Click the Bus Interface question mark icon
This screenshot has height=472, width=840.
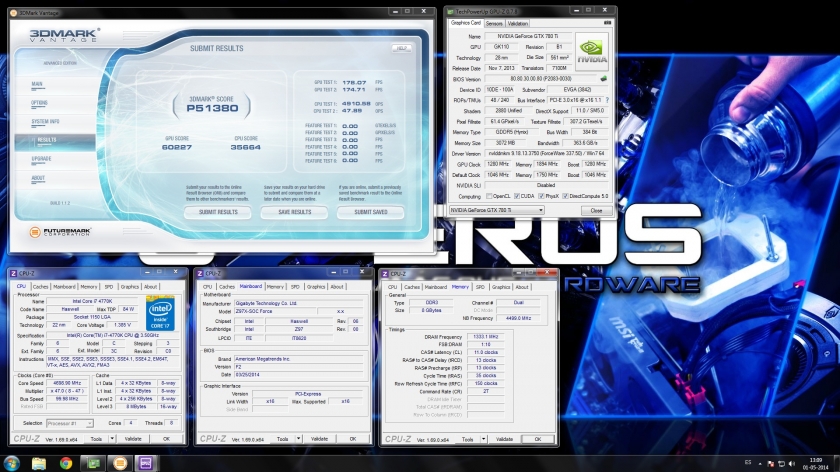(x=607, y=100)
